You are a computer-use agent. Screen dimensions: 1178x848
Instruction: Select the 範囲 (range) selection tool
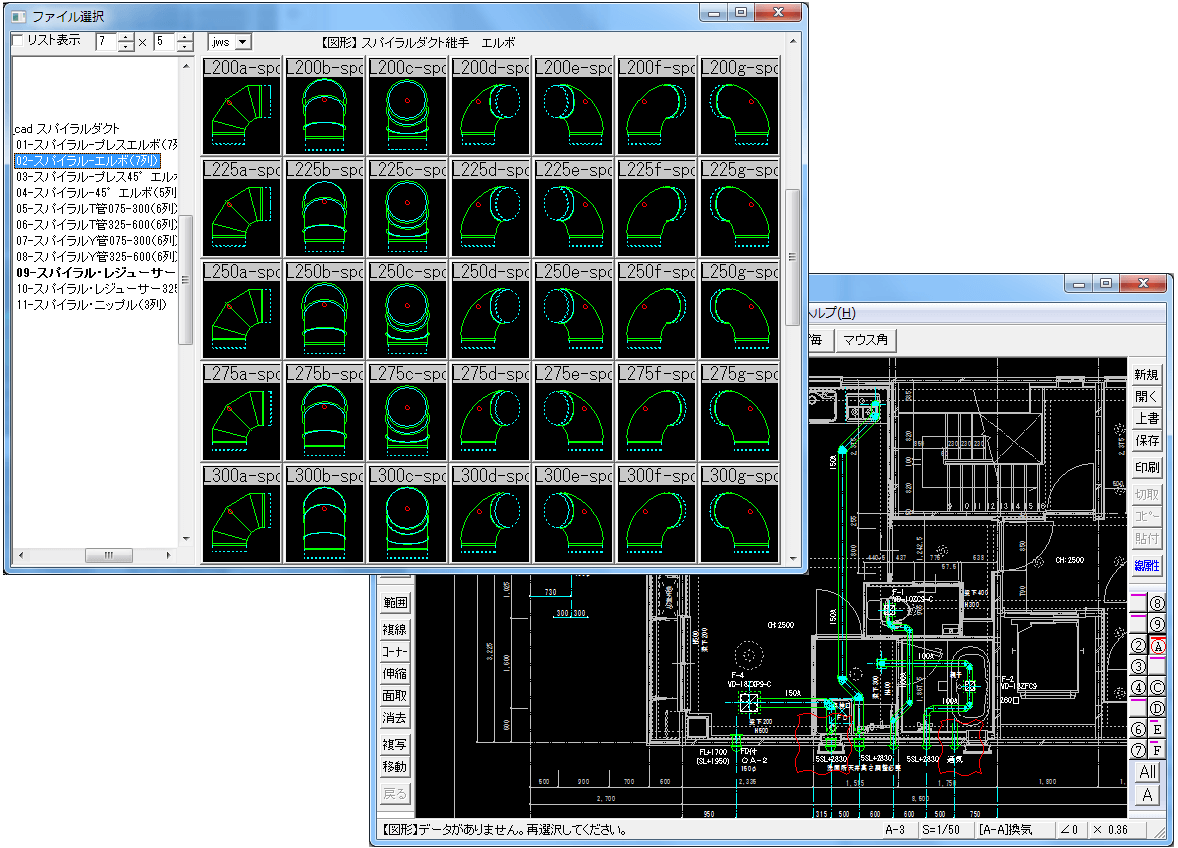(x=395, y=603)
